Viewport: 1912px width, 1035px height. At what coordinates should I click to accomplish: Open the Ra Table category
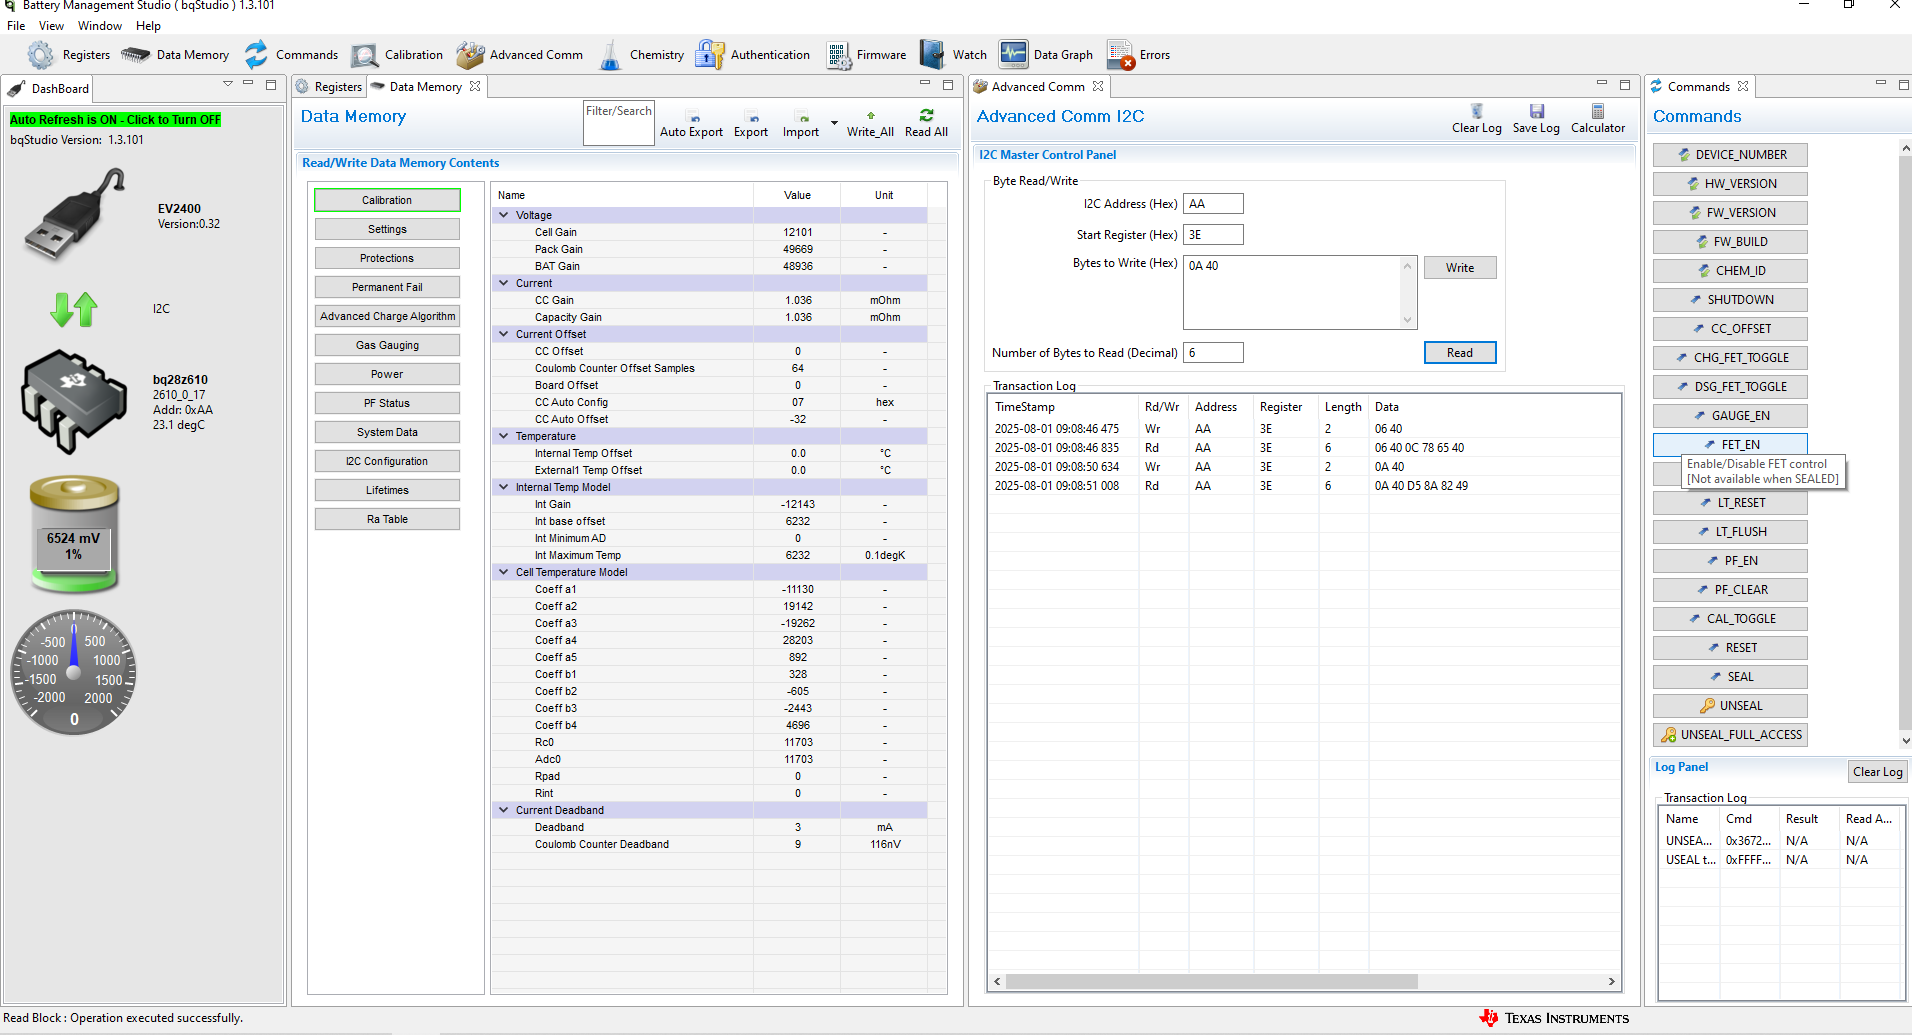pos(387,519)
